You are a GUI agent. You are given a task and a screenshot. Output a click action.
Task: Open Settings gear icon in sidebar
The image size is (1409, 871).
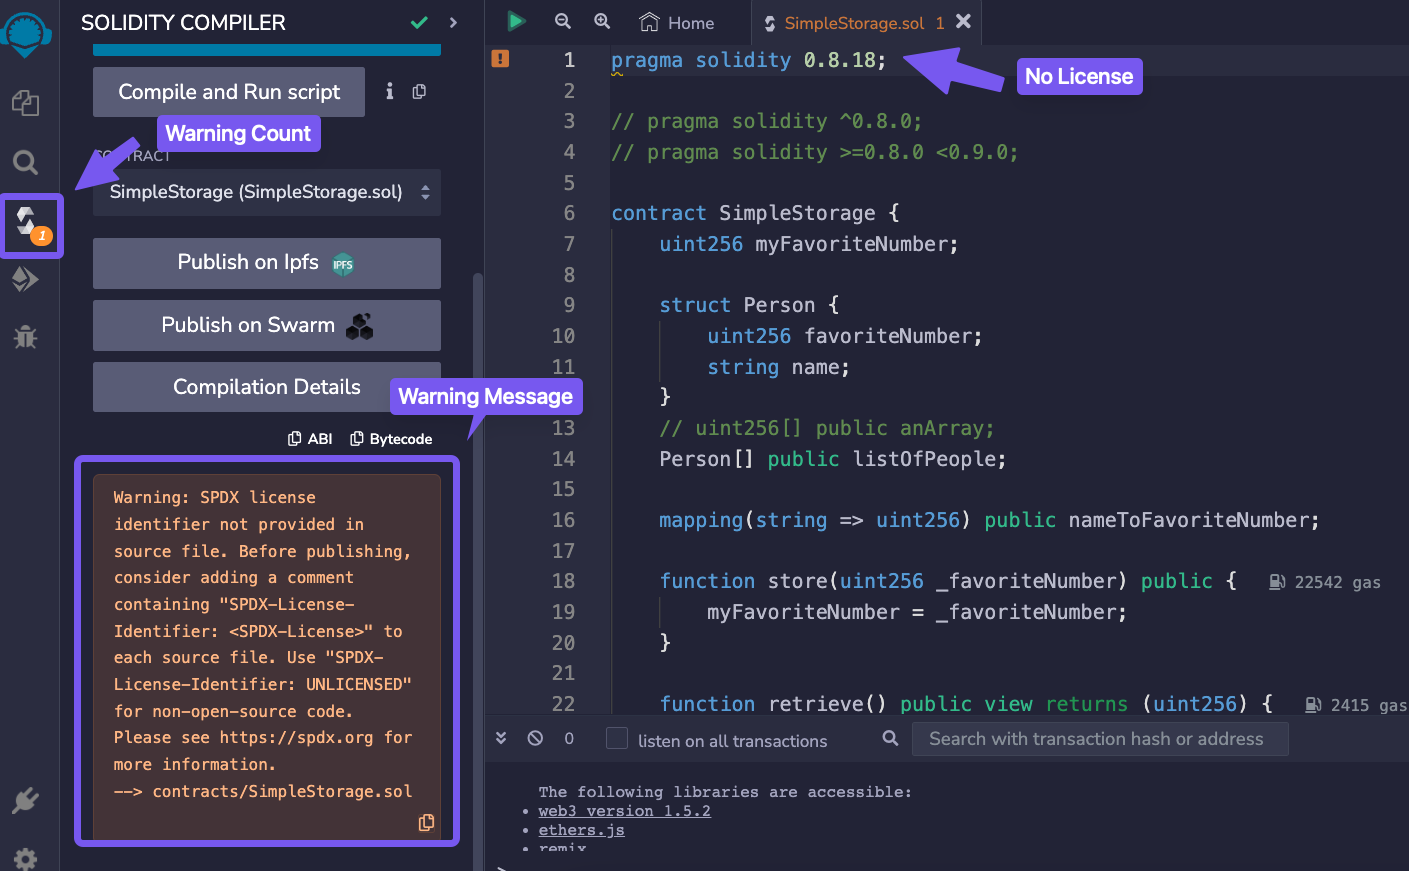point(26,858)
